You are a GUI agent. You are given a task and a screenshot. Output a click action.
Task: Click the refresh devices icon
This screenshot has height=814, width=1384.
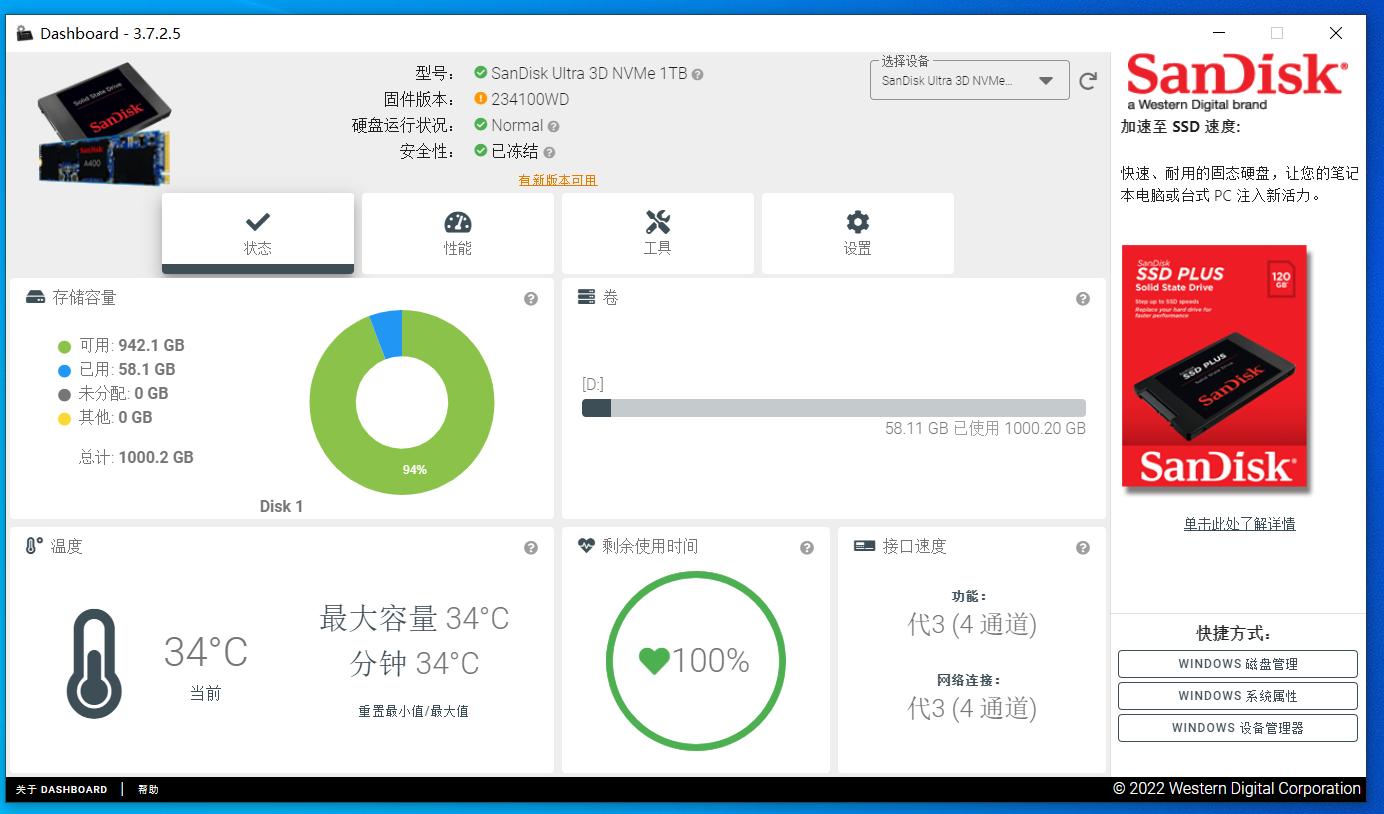1088,80
